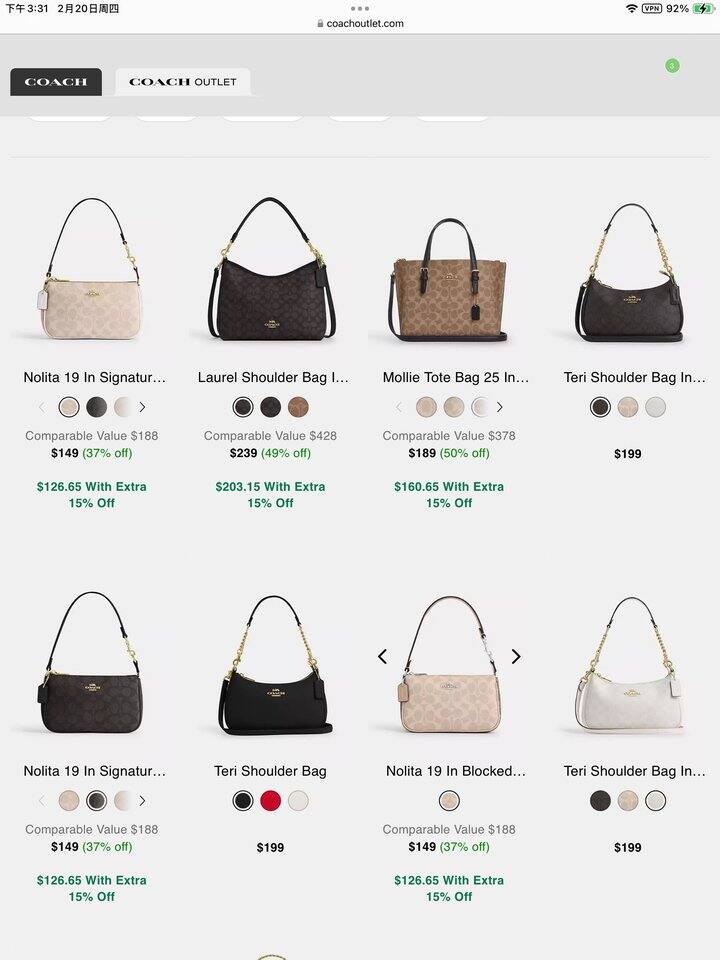Screen dimensions: 720x960
Task: Expand more colors for first-row Nolita 19
Action: (142, 407)
